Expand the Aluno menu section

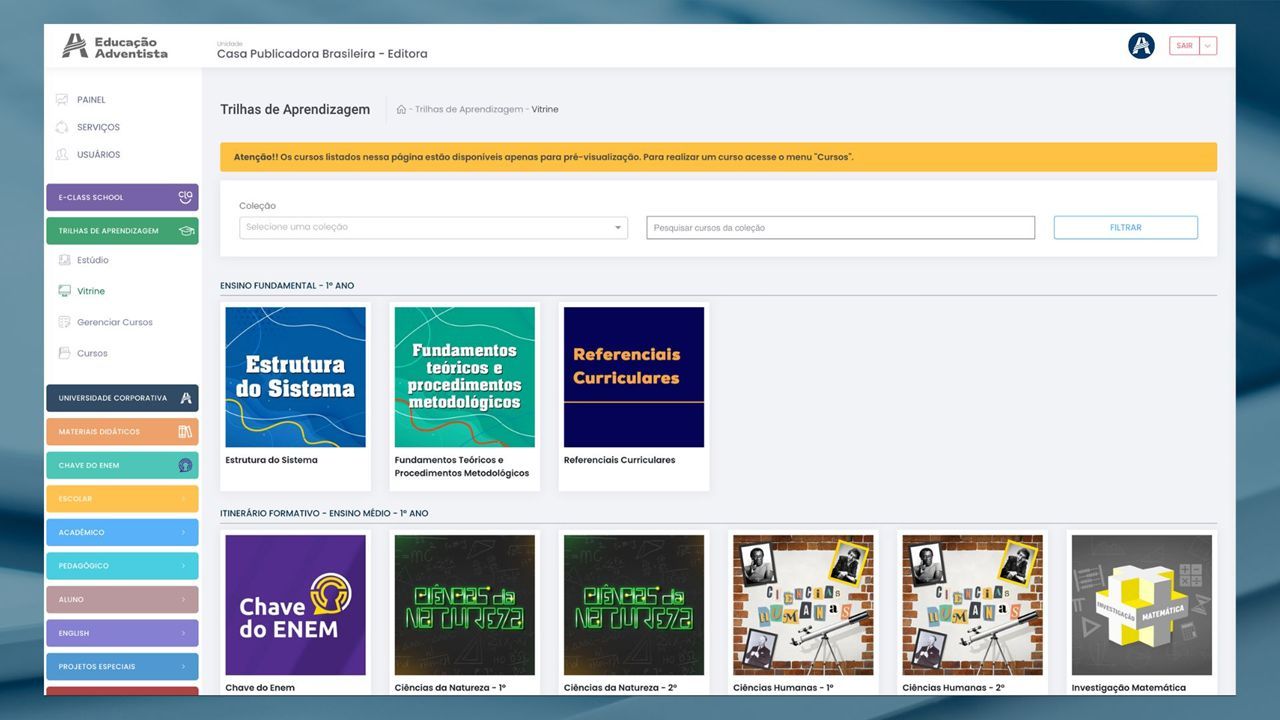coord(122,599)
